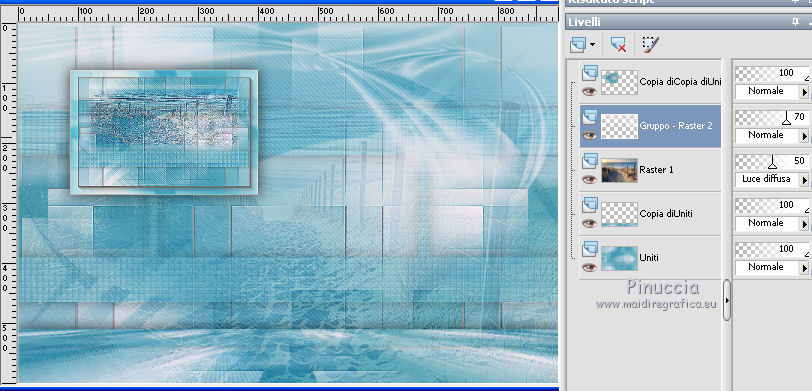Adjust opacity slider of Raster 1 at 50
This screenshot has width=812, height=391.
coord(772,162)
